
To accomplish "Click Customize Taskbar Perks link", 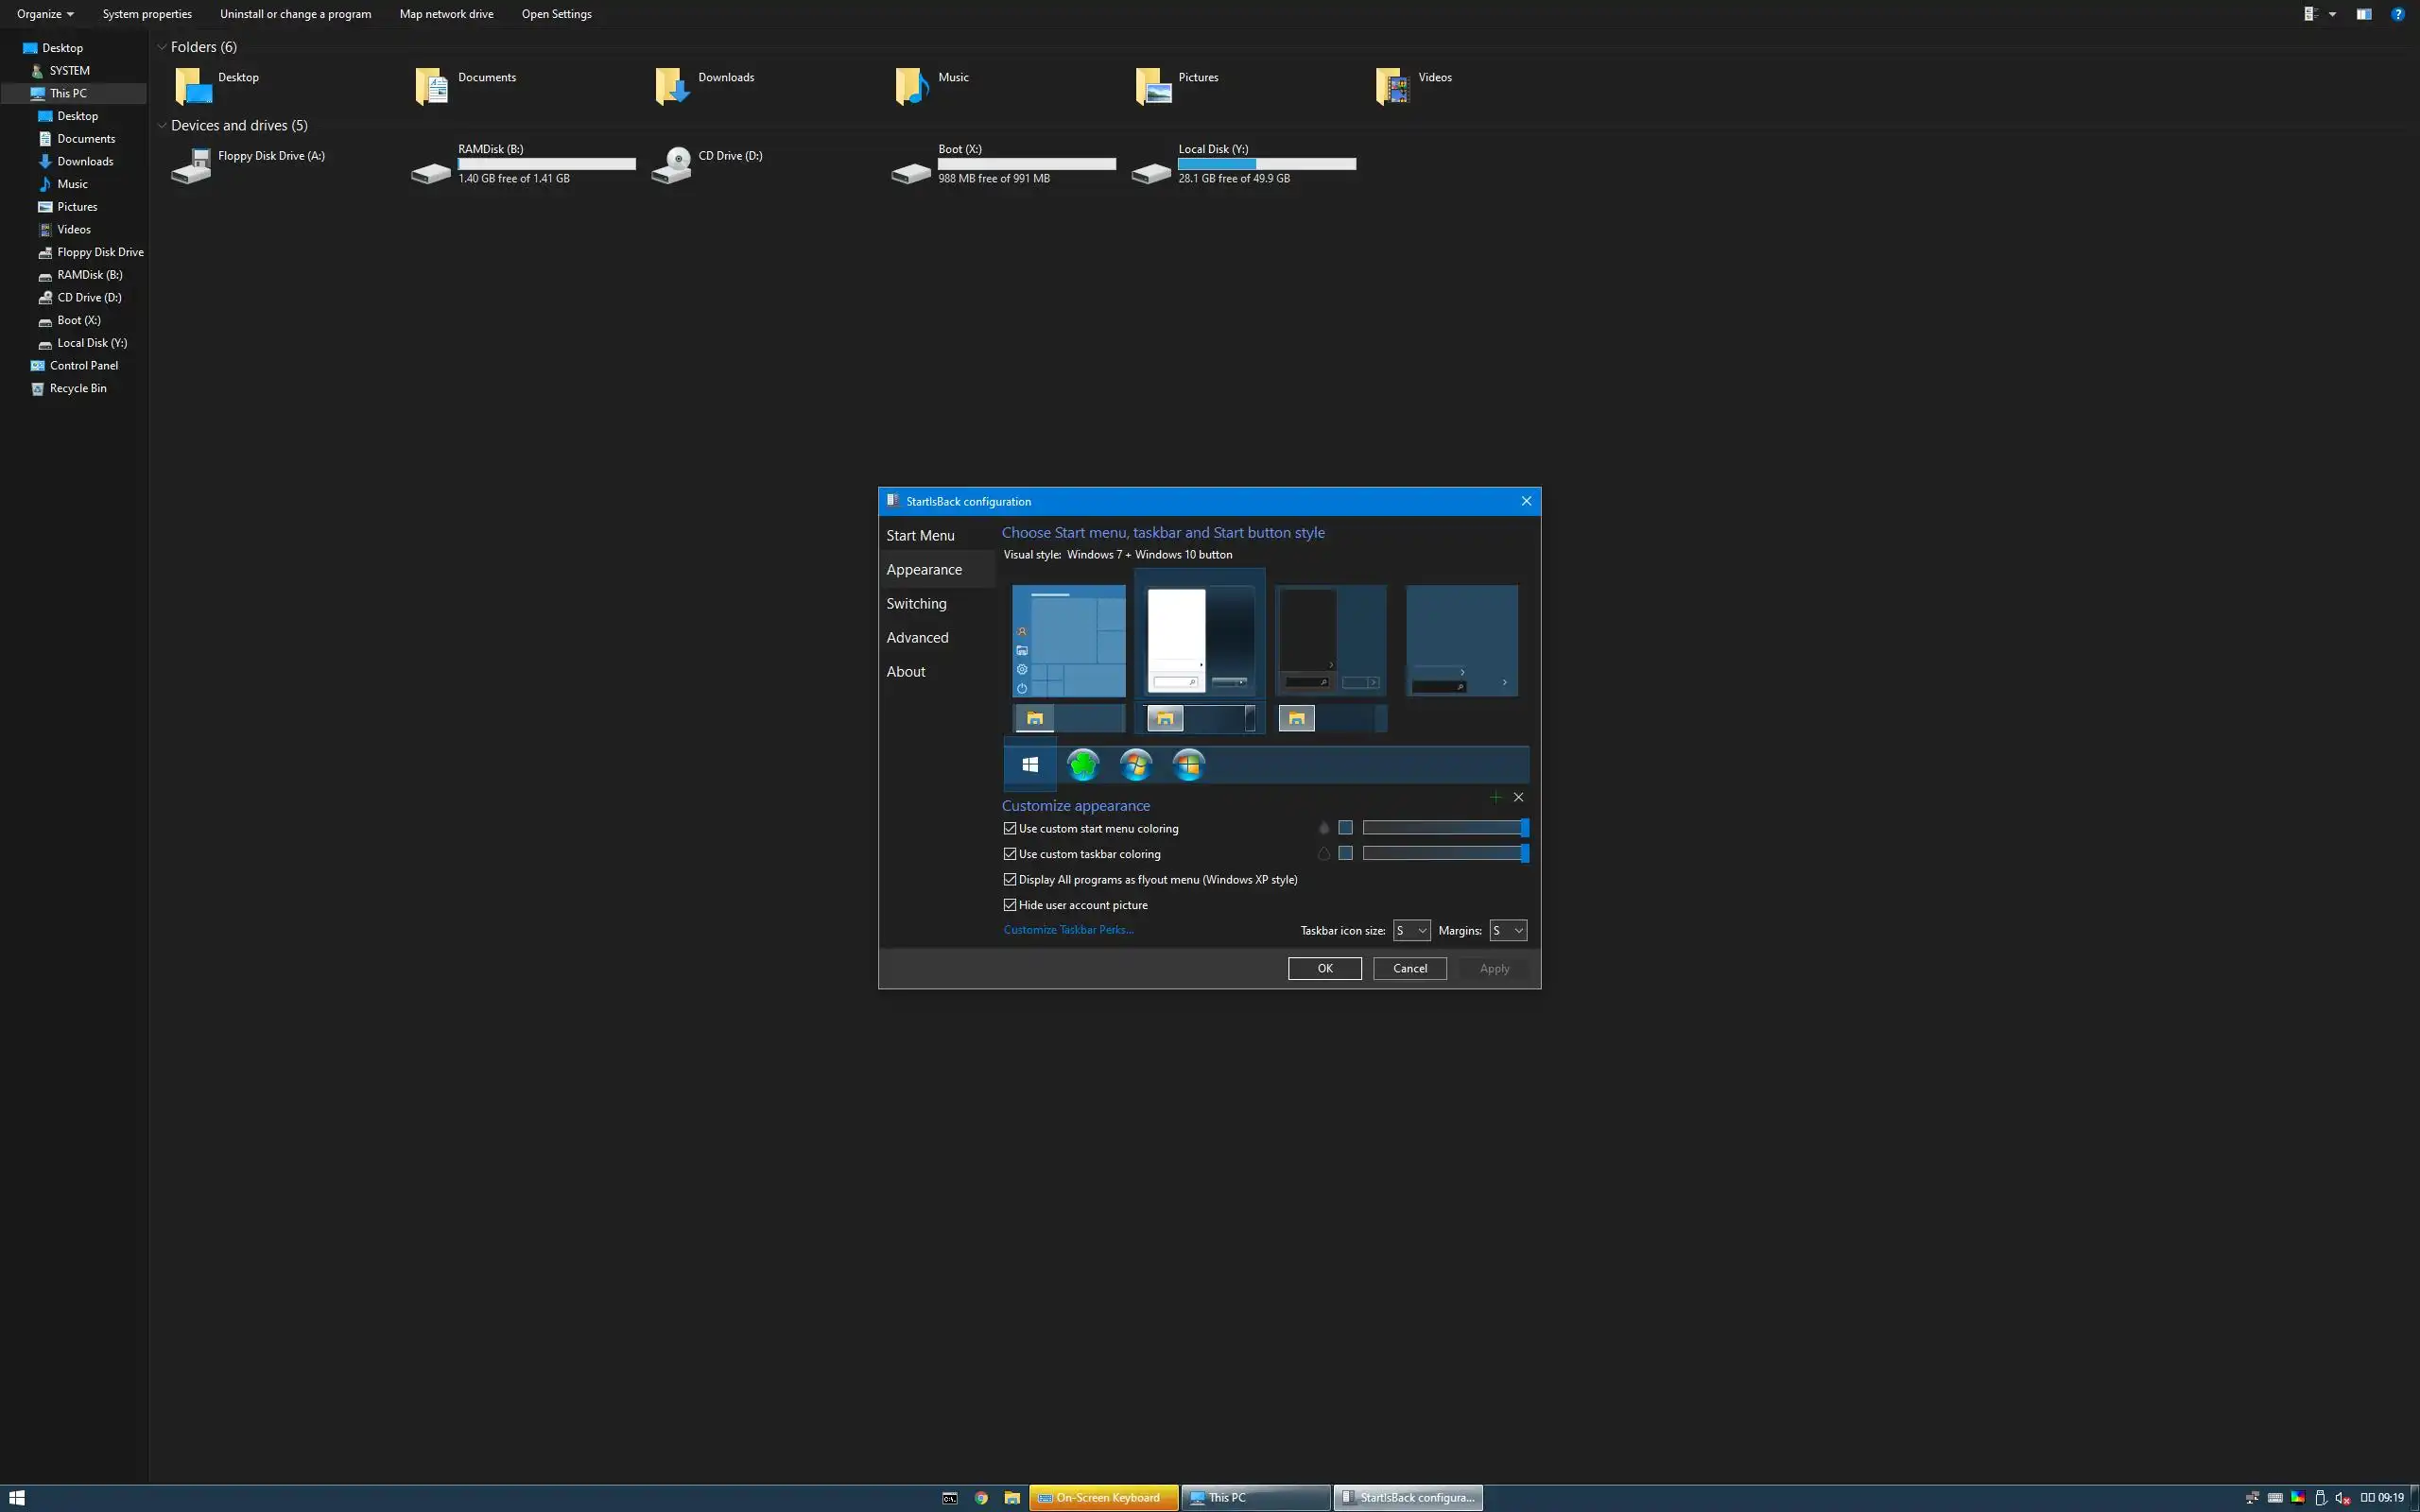I will tap(1068, 930).
